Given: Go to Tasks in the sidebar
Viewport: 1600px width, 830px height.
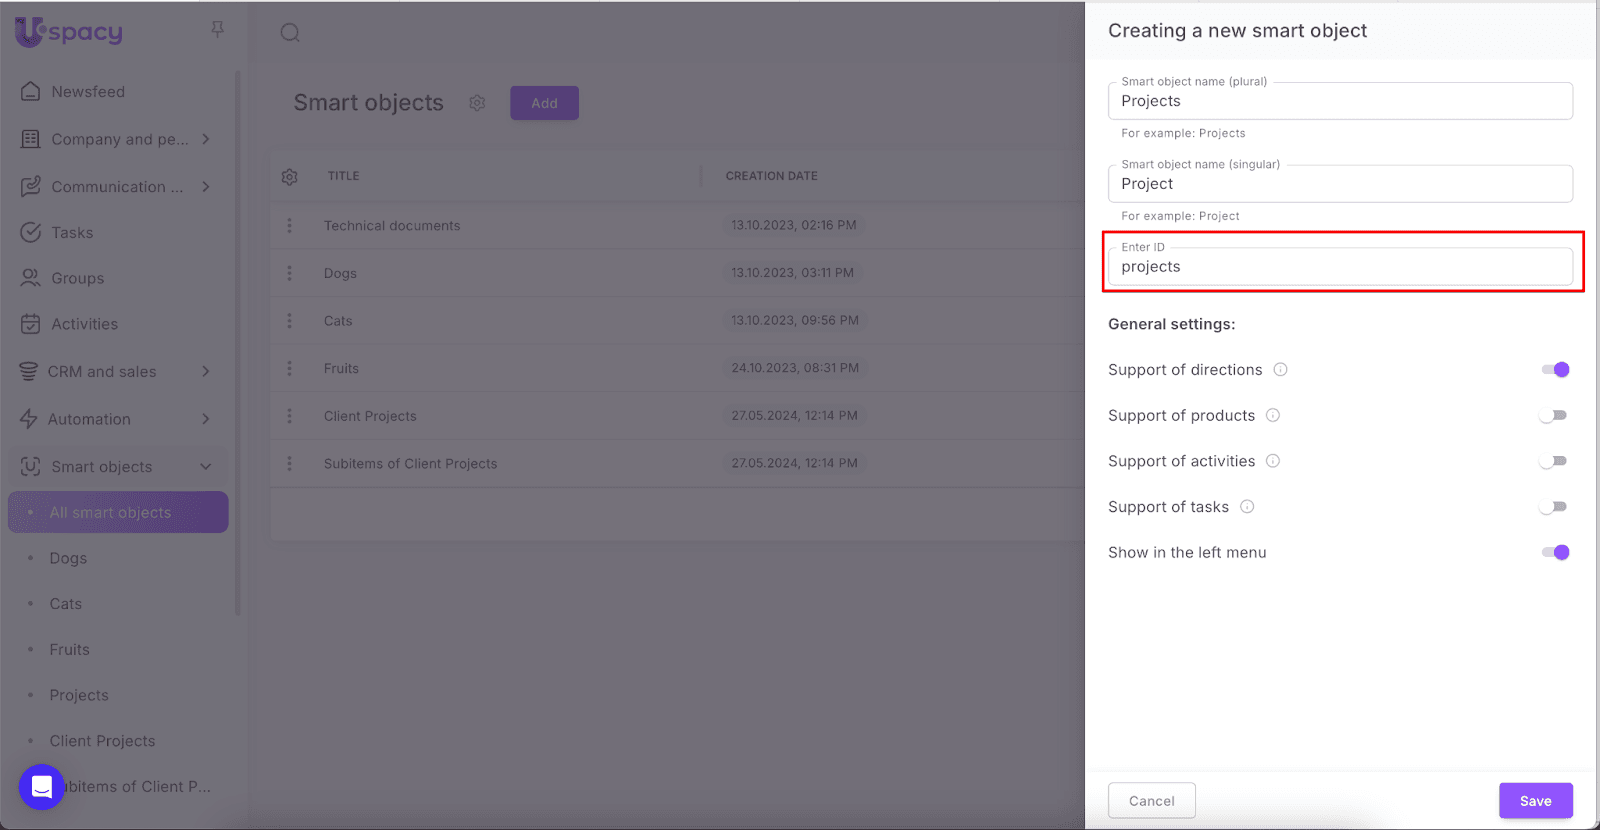Looking at the screenshot, I should (72, 233).
